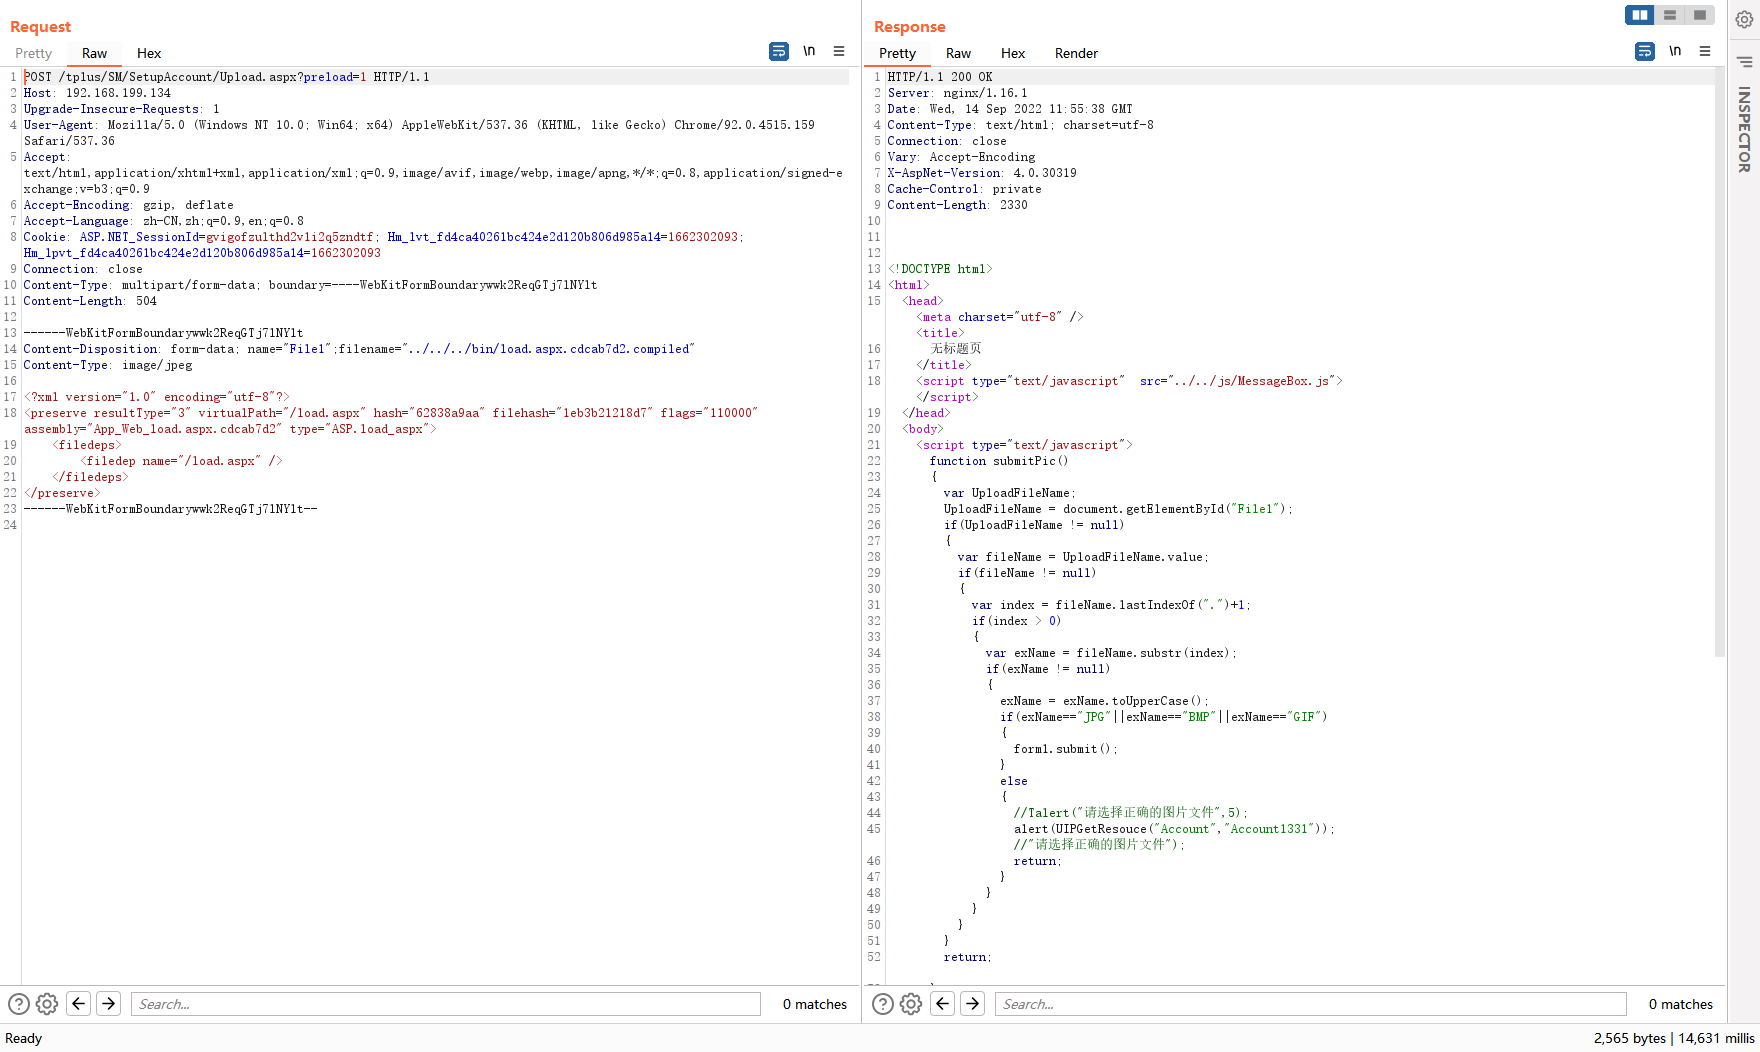Toggle non-printable characters \n in Response panel

[x=1675, y=51]
